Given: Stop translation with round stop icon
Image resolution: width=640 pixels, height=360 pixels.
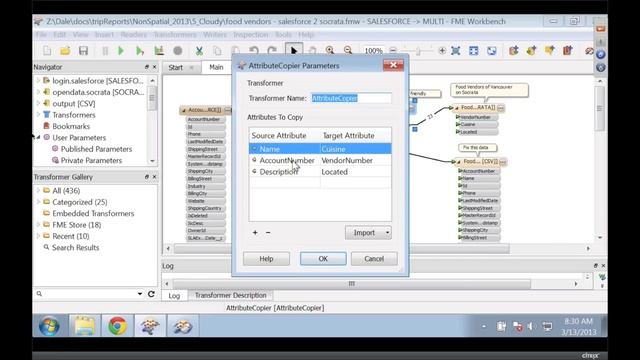Looking at the screenshot, I should coord(178,51).
